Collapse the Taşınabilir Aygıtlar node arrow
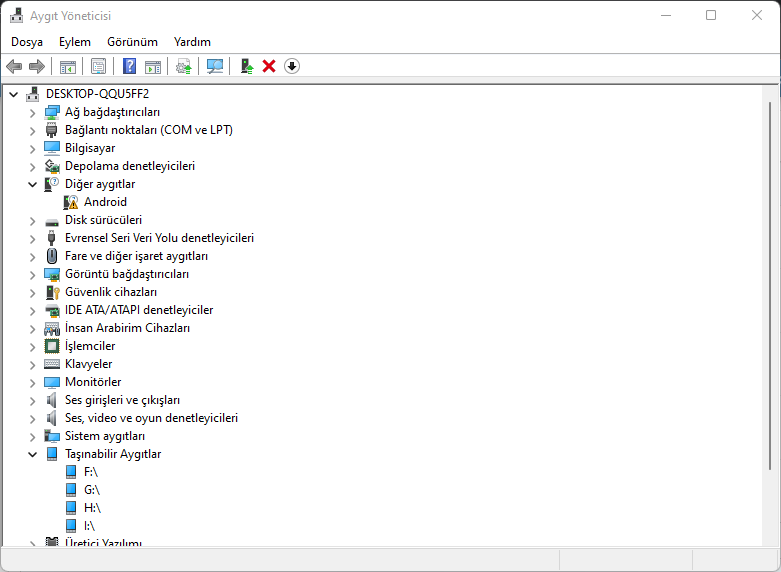The image size is (781, 572). (x=32, y=454)
